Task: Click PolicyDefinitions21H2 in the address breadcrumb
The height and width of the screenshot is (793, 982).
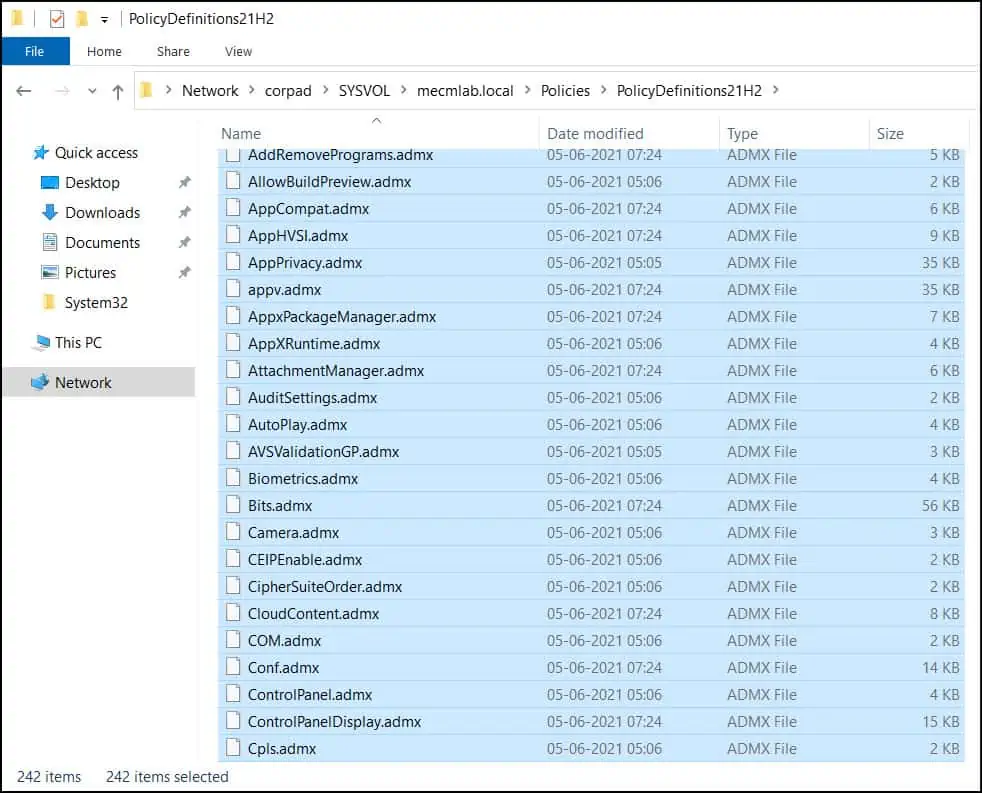Action: 689,91
